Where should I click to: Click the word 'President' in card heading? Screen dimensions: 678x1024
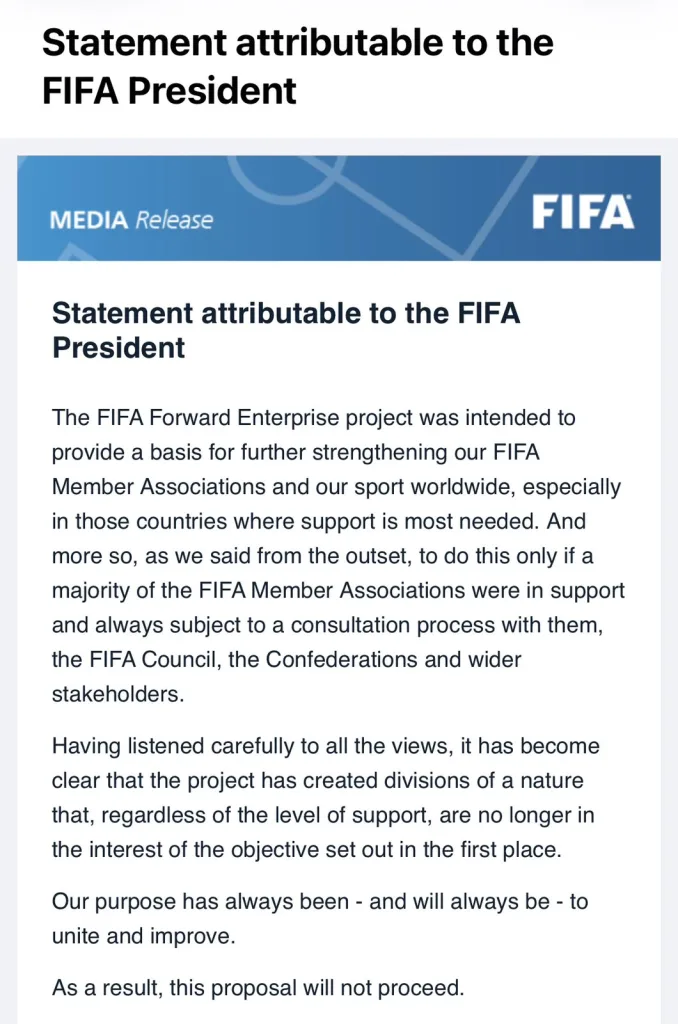point(119,347)
